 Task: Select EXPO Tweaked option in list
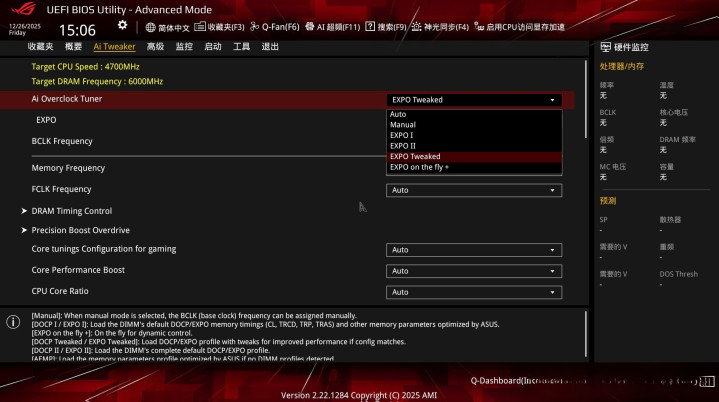(474, 156)
